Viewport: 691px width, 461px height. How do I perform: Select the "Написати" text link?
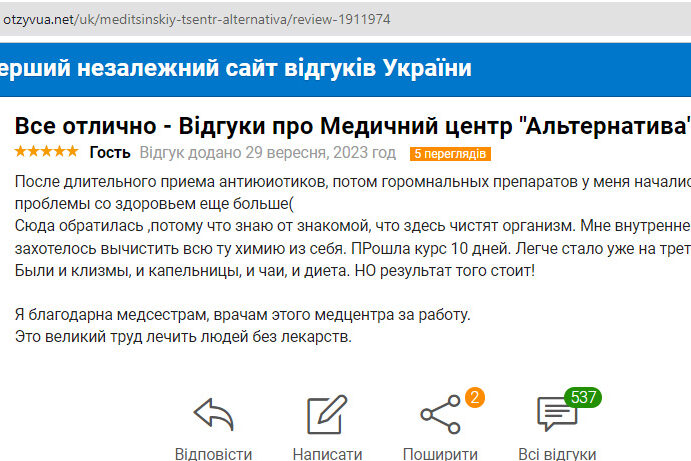327,453
